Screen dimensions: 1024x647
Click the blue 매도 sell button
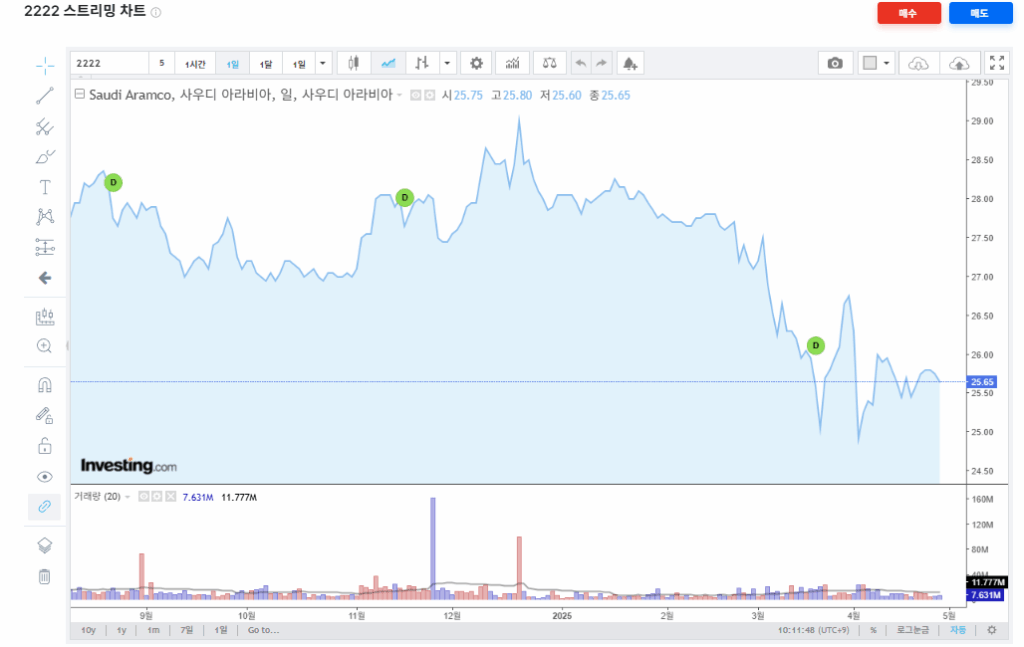tap(980, 13)
